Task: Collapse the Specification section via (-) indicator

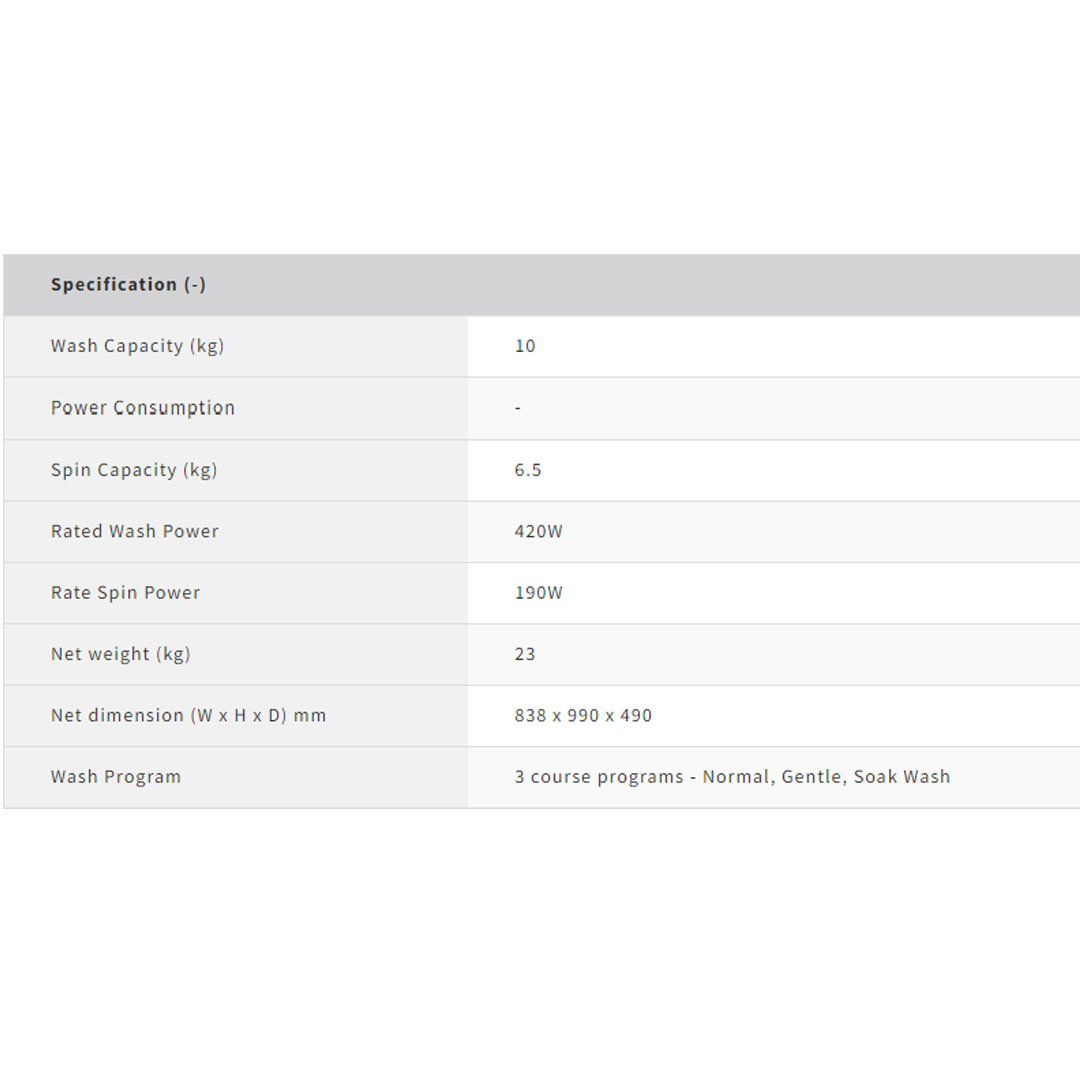Action: point(195,285)
